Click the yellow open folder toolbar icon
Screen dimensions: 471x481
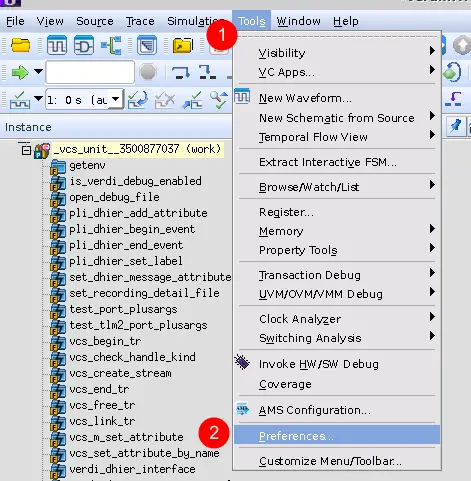tap(21, 45)
